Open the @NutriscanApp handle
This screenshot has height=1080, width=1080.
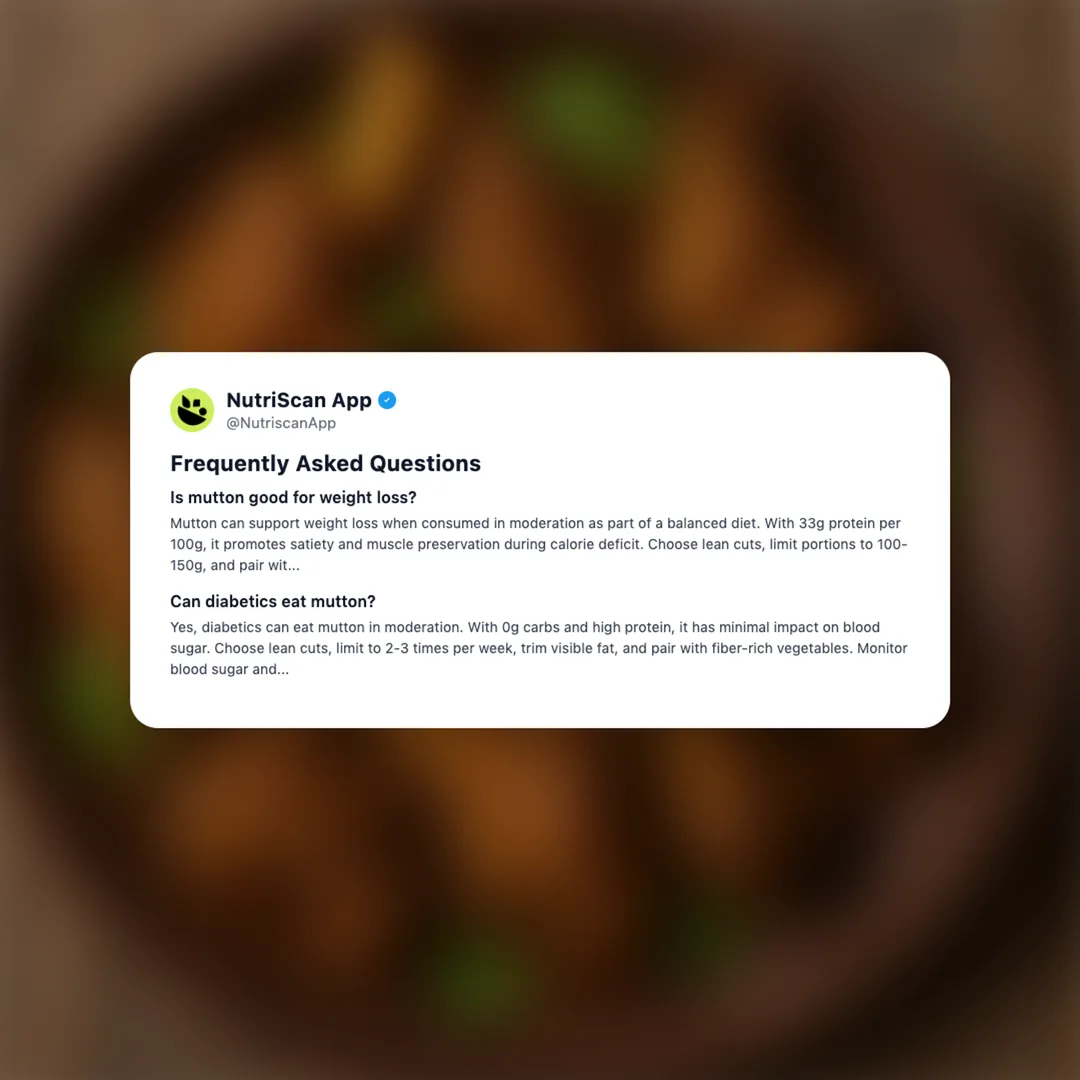point(281,423)
